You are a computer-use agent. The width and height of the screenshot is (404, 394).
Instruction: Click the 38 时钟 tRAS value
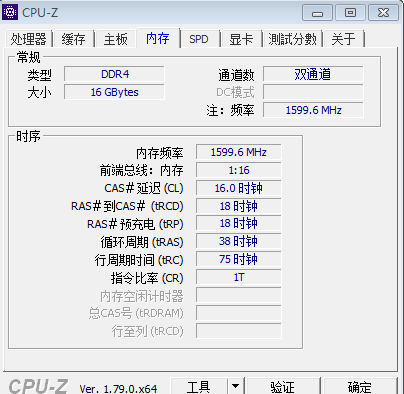(239, 241)
